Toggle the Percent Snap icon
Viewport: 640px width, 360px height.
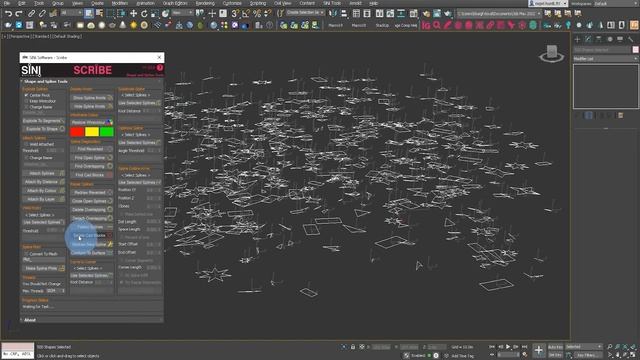[257, 13]
